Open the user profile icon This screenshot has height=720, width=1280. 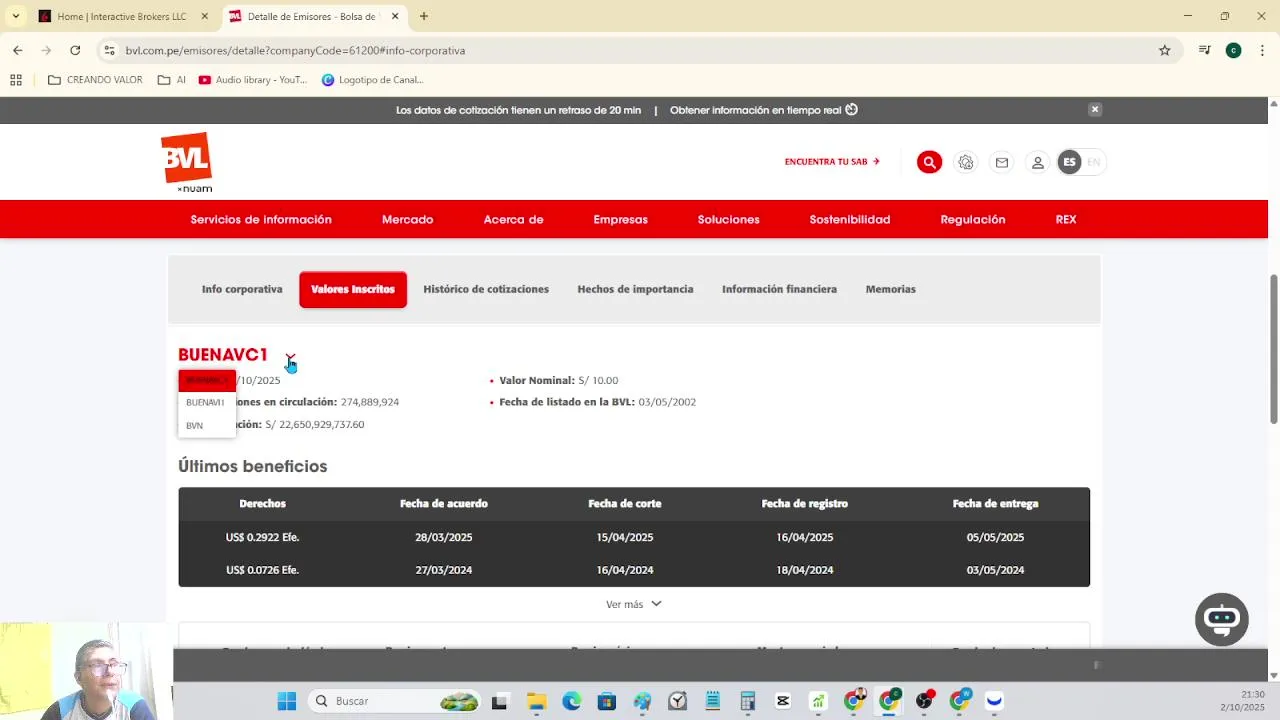(x=1038, y=162)
